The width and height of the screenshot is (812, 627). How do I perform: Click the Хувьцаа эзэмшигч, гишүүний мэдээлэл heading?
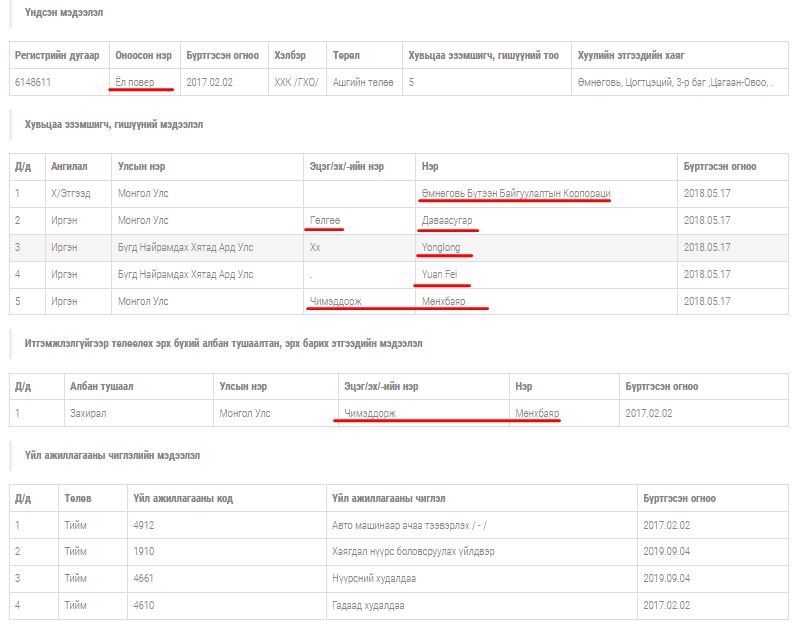[114, 124]
